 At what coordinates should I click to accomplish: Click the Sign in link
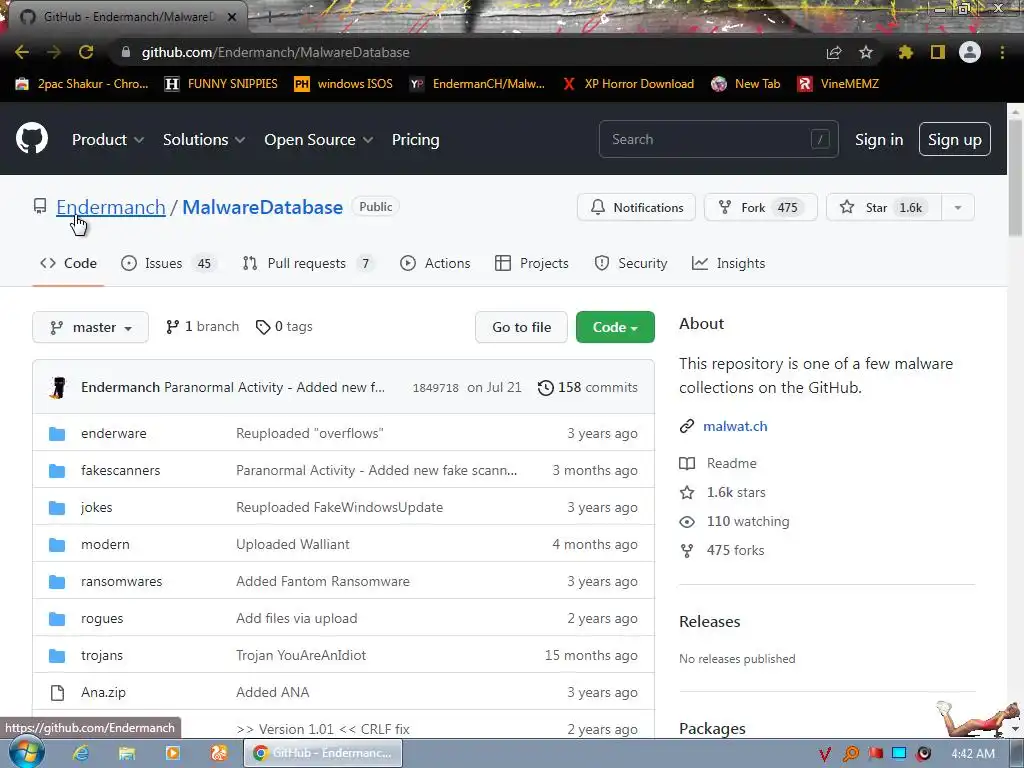click(x=879, y=140)
